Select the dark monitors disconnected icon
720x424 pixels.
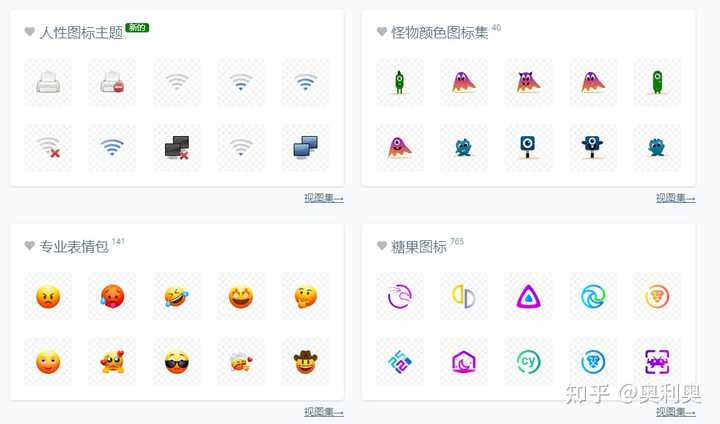177,147
